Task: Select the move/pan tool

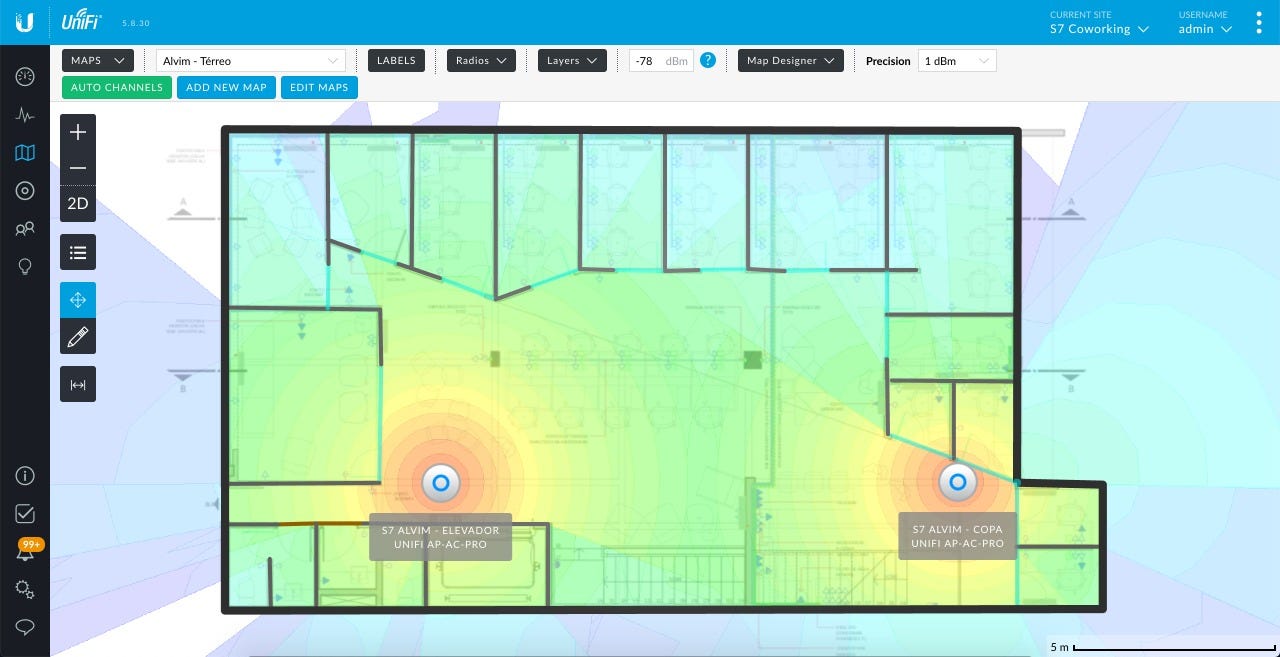Action: [78, 300]
